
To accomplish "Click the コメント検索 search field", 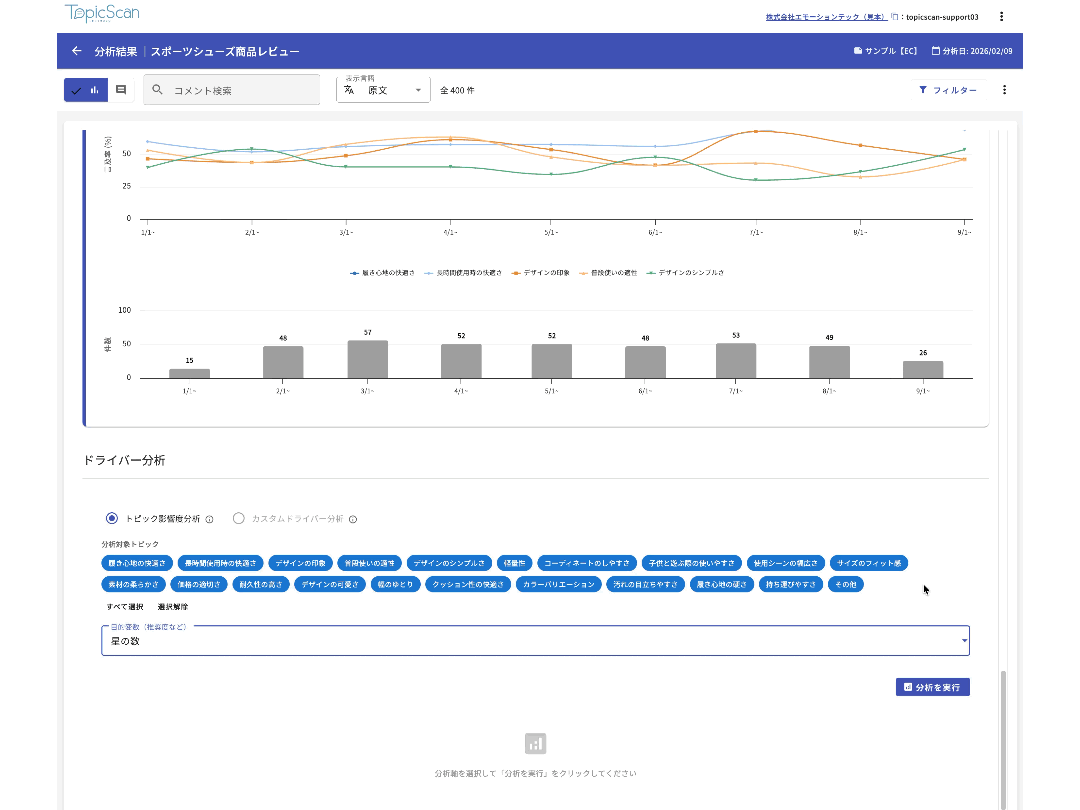I will click(x=240, y=90).
